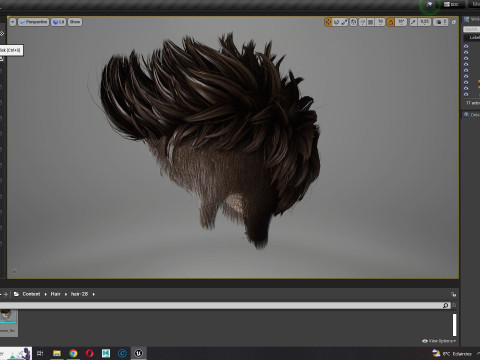The width and height of the screenshot is (480, 360).
Task: Open the weather widget in system tray
Action: tap(452, 353)
